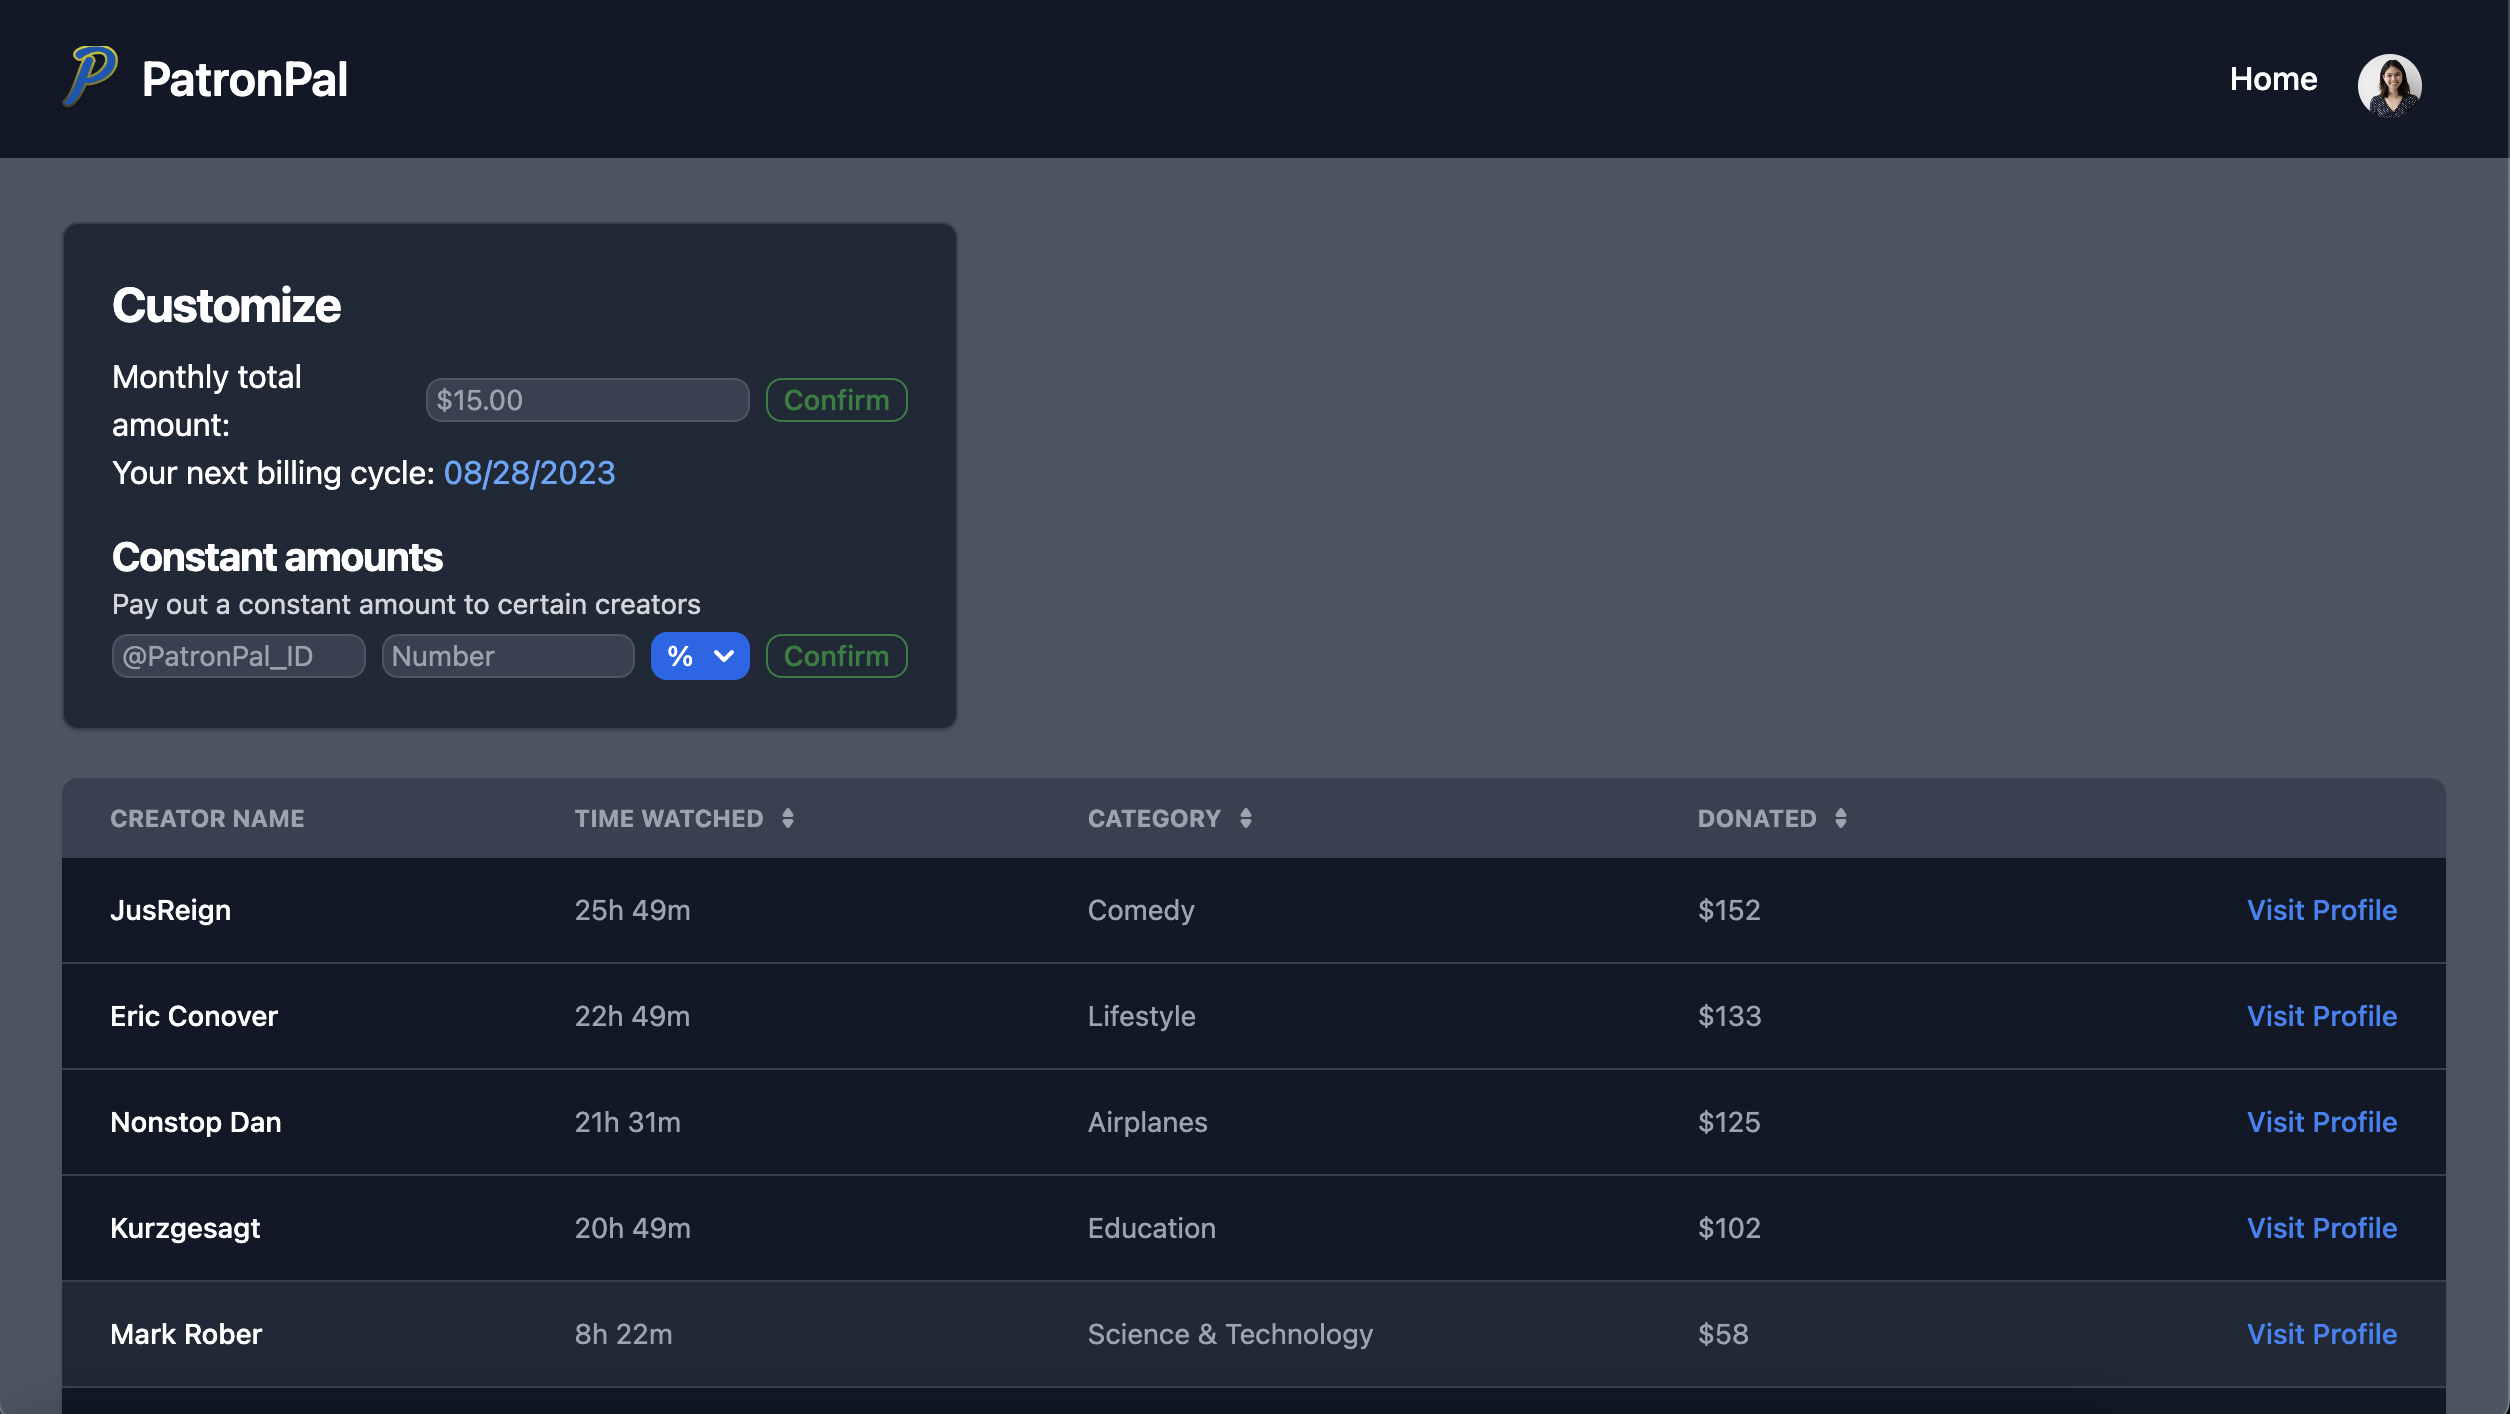Focus the monthly total amount field
This screenshot has width=2510, height=1414.
587,400
